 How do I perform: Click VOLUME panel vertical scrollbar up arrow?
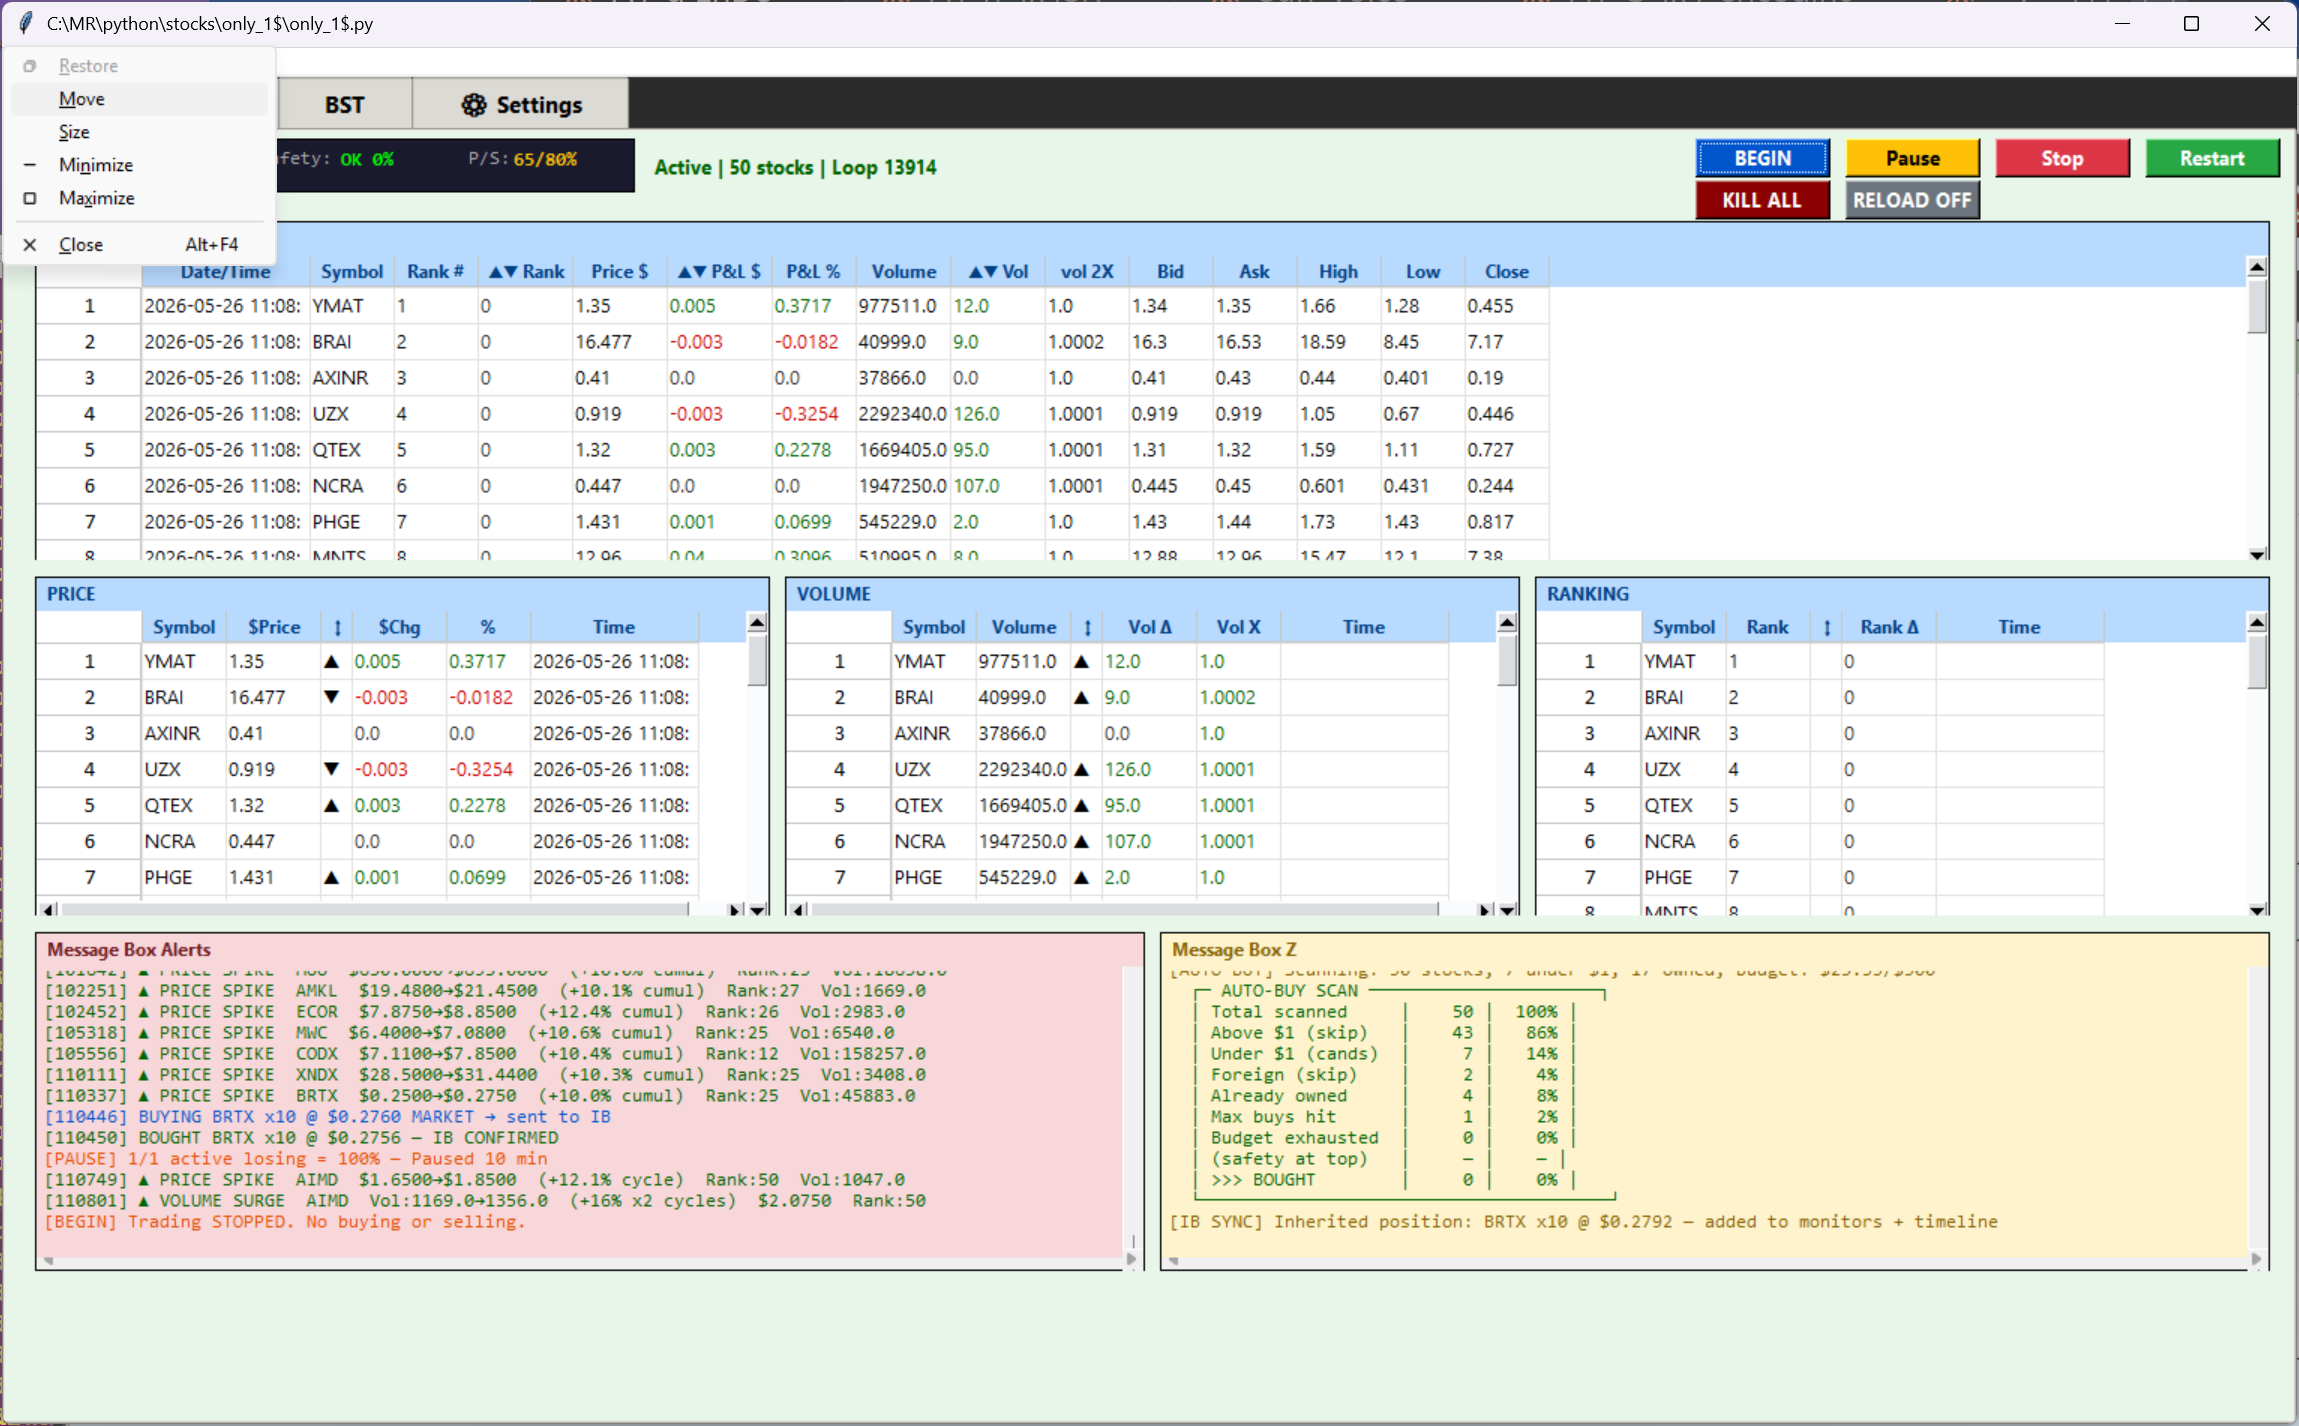(1507, 623)
